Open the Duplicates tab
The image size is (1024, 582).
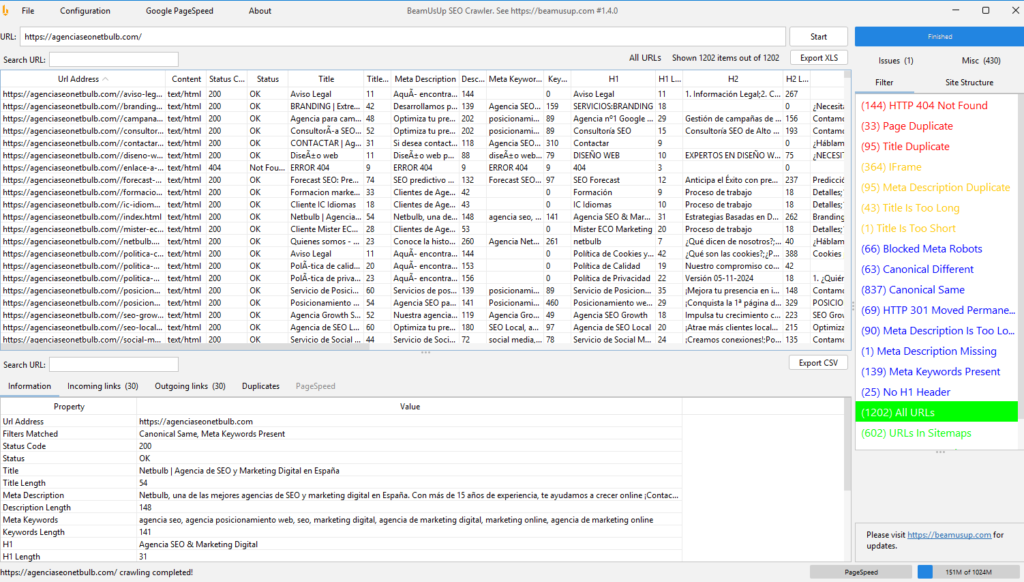(x=261, y=386)
